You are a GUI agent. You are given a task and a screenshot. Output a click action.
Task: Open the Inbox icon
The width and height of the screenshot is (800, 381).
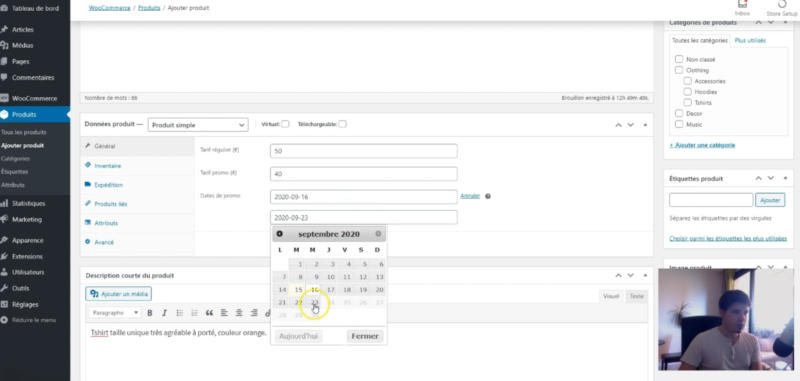pos(742,7)
